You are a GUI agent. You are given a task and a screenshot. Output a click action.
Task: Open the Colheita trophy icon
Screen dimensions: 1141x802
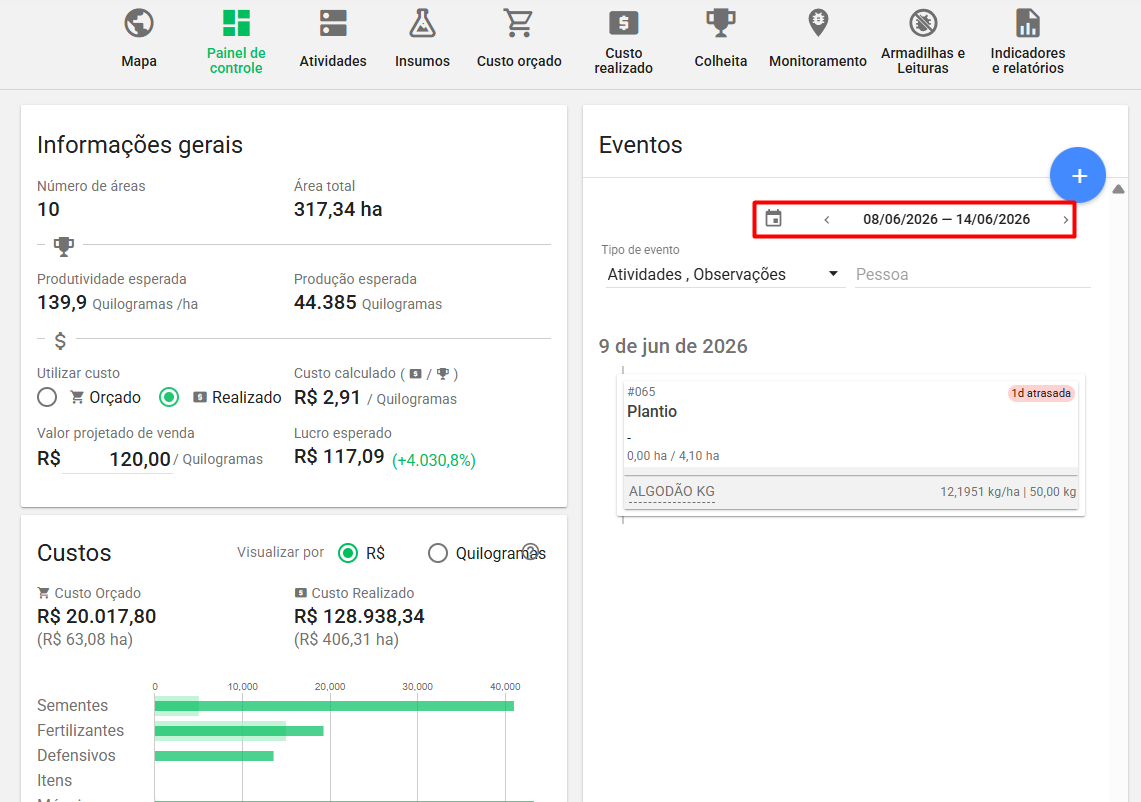coord(720,23)
